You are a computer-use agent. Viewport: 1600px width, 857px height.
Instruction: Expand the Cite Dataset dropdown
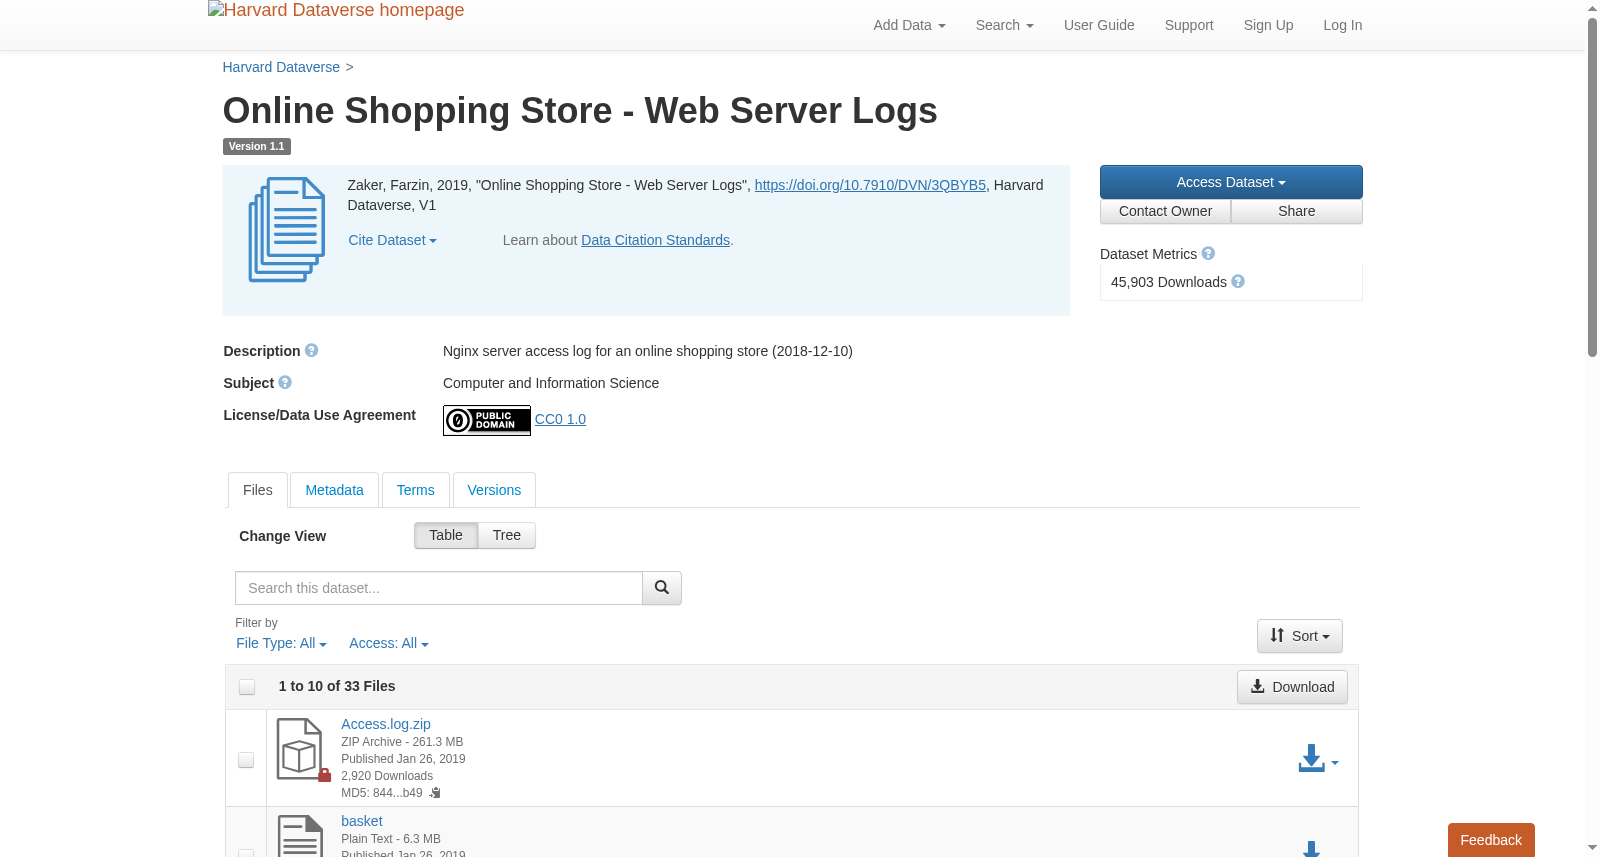tap(392, 240)
